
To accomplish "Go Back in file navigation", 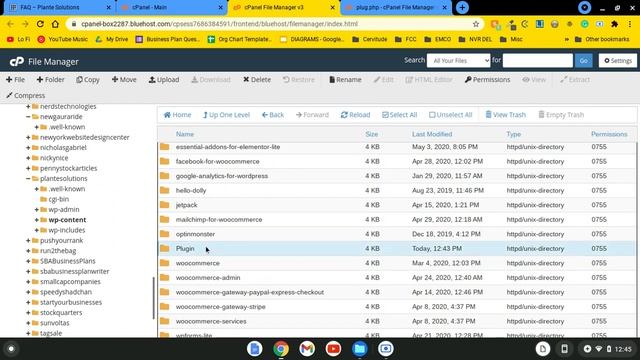I will (273, 115).
